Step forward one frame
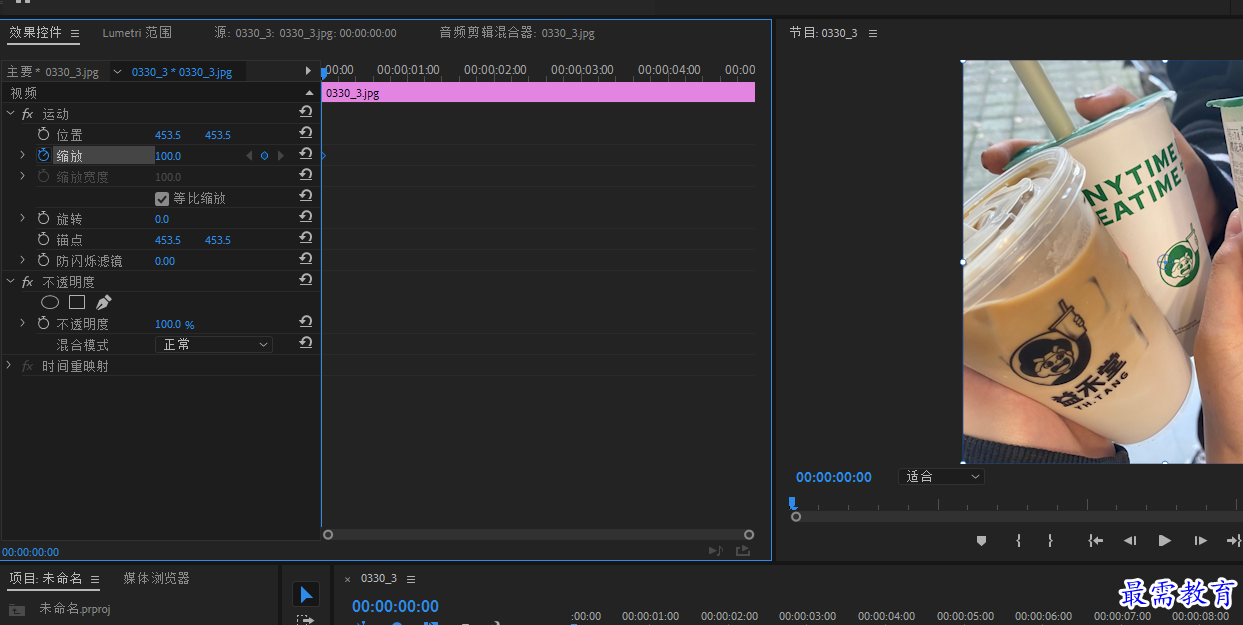Image resolution: width=1243 pixels, height=625 pixels. pos(1201,540)
